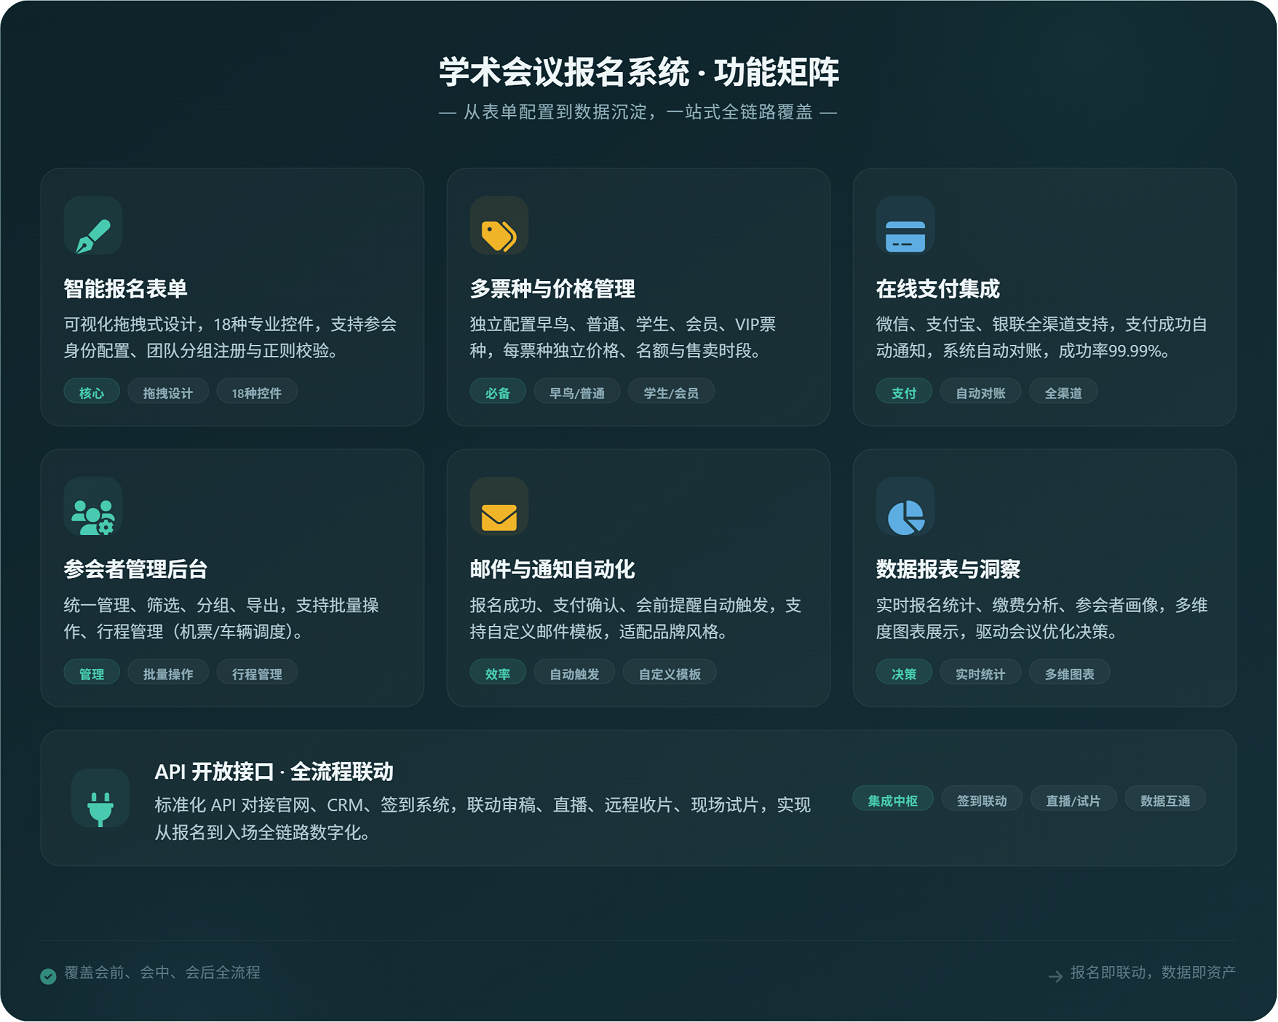Select the 早鸟/普通 tag
1278x1022 pixels.
[x=577, y=392]
